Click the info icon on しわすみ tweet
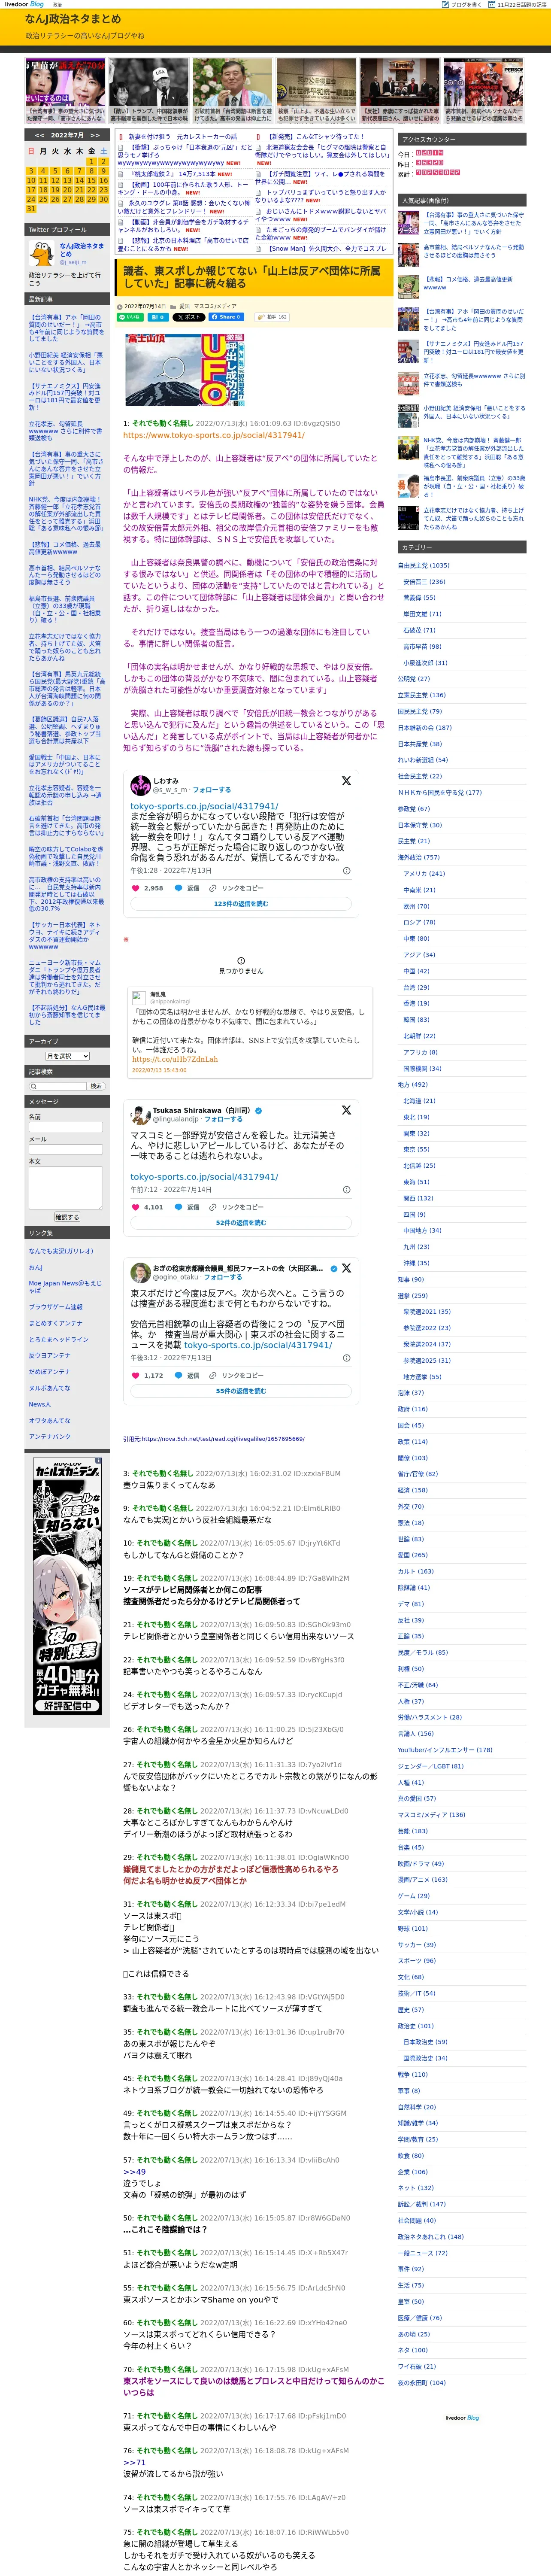551x2576 pixels. (x=347, y=871)
